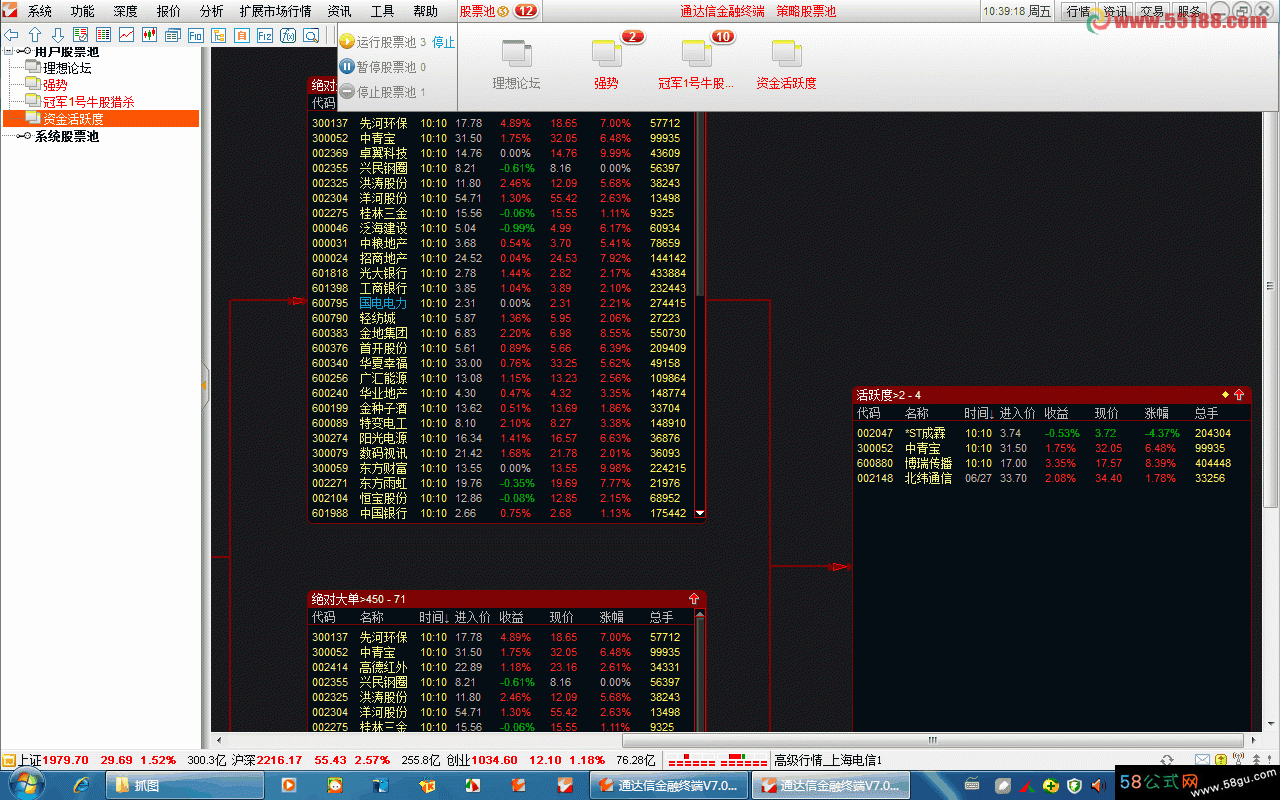
Task: Open the candlestick chart toolbar icon
Action: point(150,35)
